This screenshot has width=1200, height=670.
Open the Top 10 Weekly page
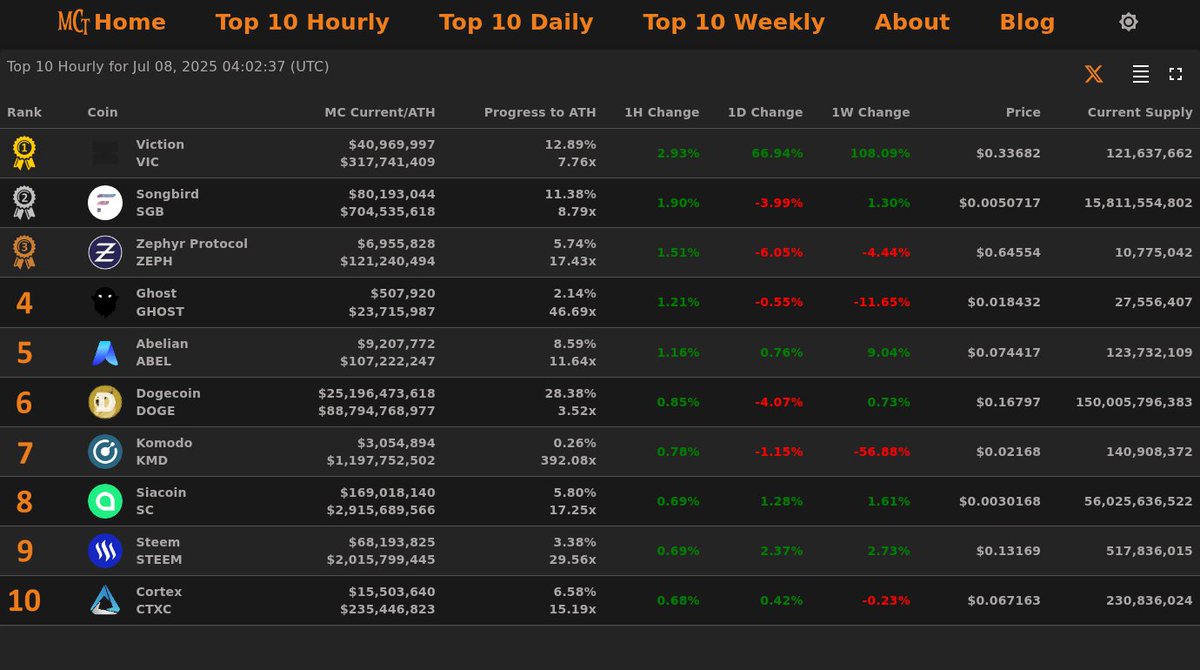click(734, 22)
